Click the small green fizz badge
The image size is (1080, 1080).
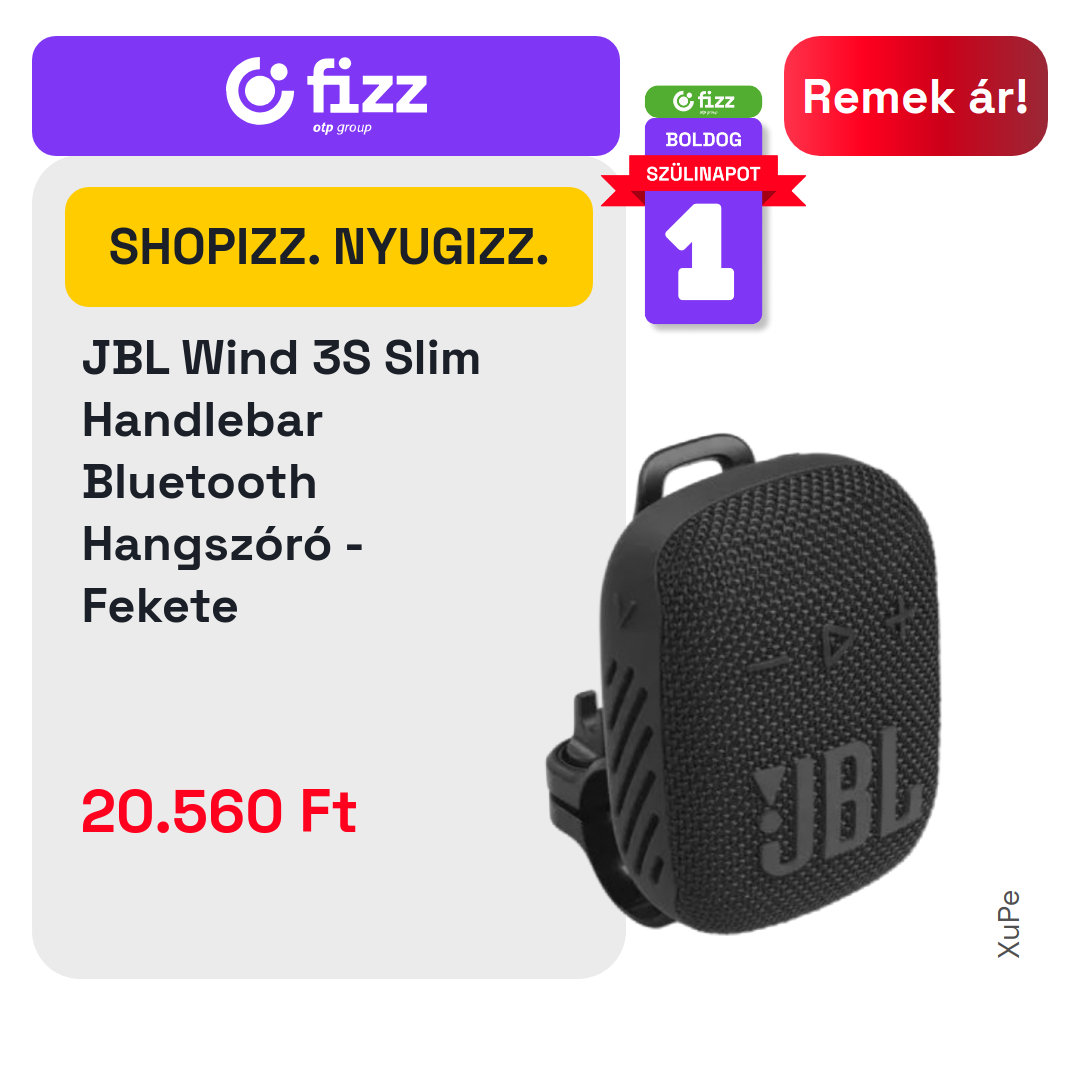703,101
